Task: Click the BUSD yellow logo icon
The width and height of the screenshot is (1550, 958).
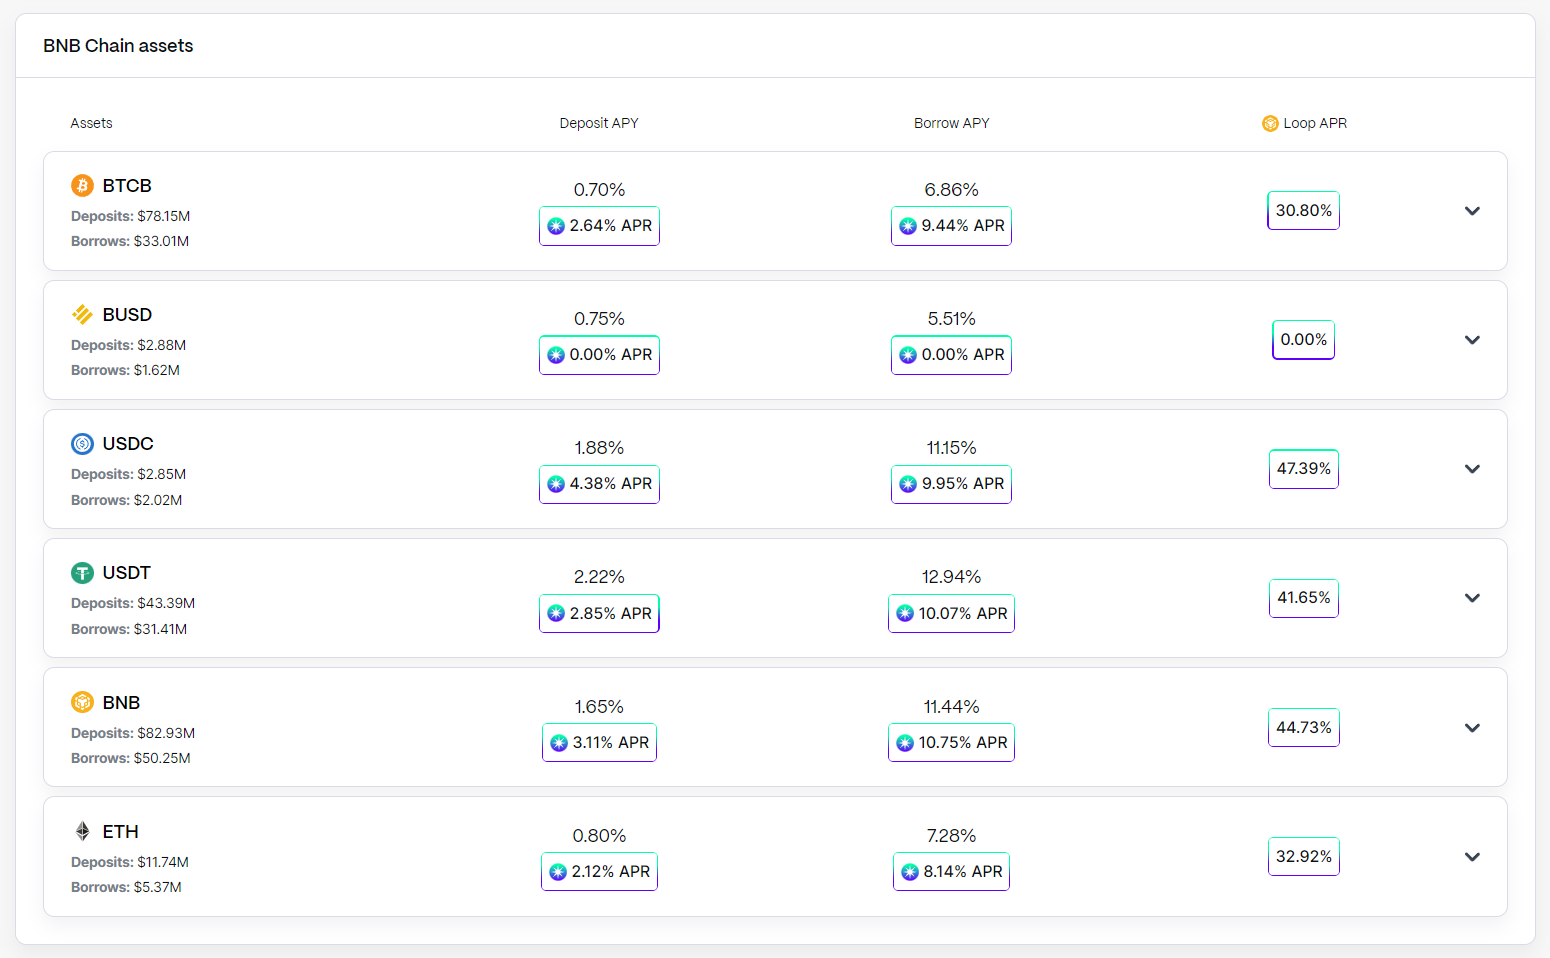Action: 82,314
